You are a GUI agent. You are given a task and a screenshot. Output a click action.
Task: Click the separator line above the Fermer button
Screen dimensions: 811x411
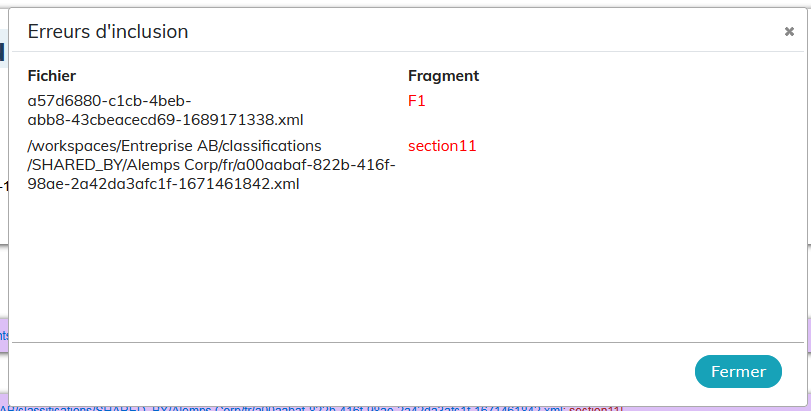(x=409, y=342)
